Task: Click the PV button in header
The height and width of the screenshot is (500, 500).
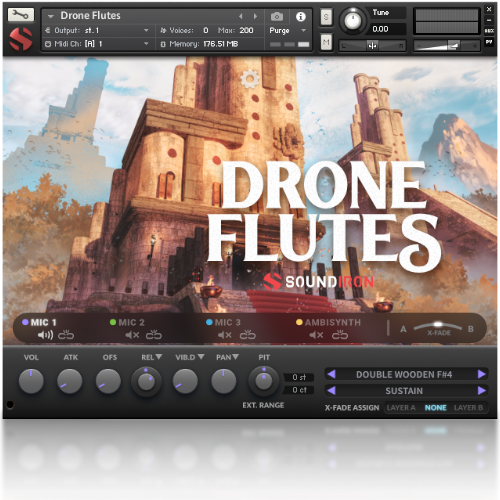Action: tap(489, 42)
